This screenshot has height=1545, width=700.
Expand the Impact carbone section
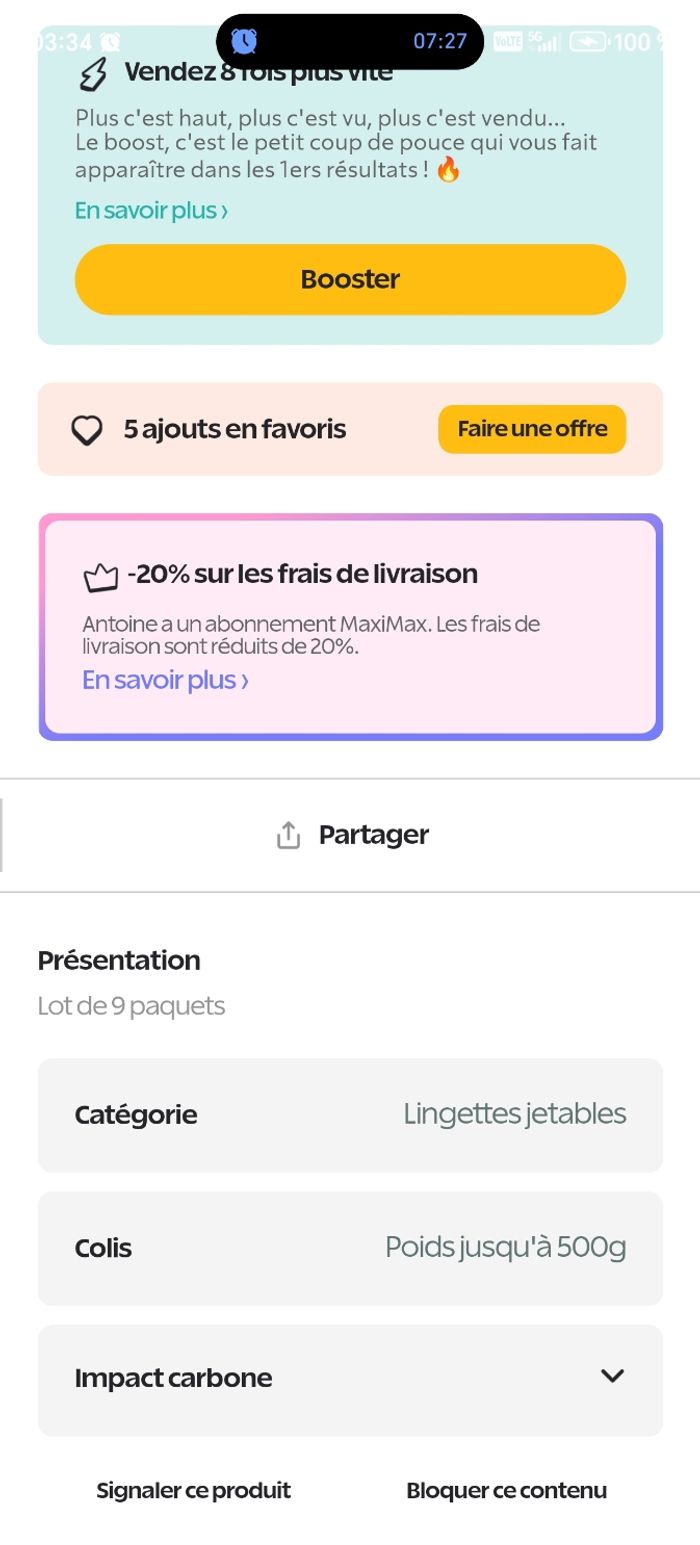click(612, 1376)
